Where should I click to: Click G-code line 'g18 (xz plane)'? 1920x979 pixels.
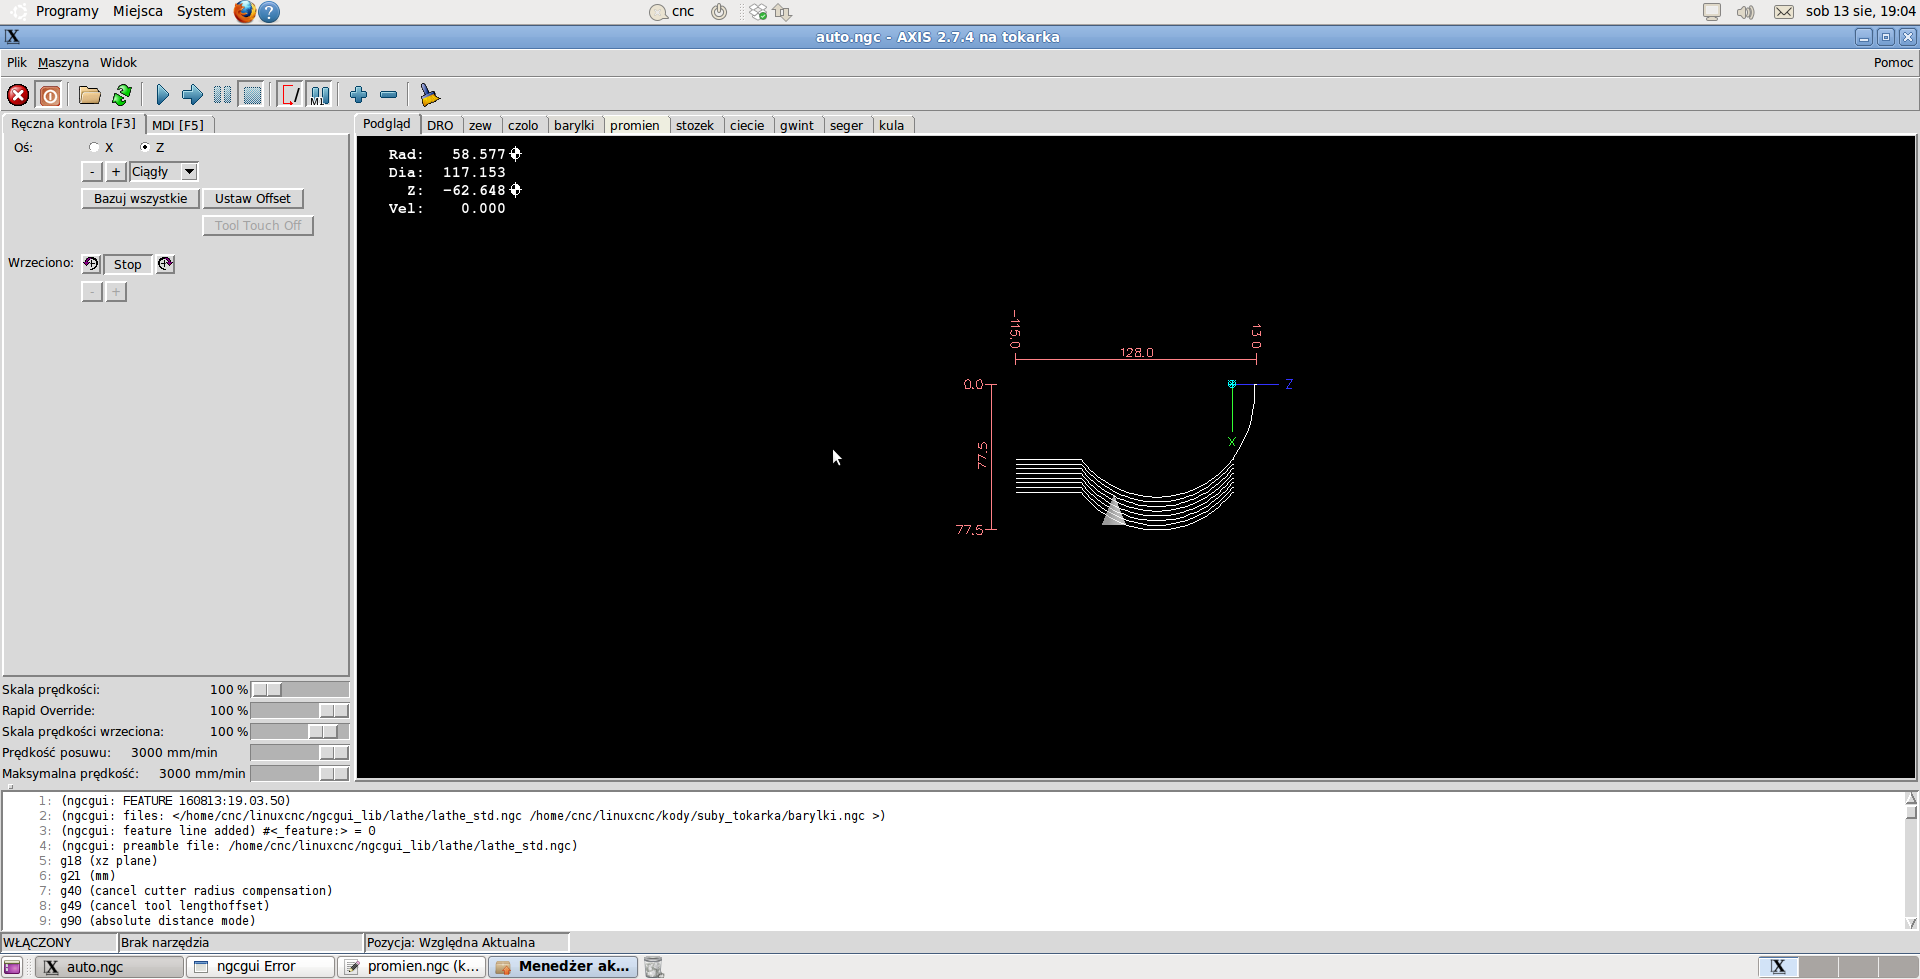pos(109,861)
